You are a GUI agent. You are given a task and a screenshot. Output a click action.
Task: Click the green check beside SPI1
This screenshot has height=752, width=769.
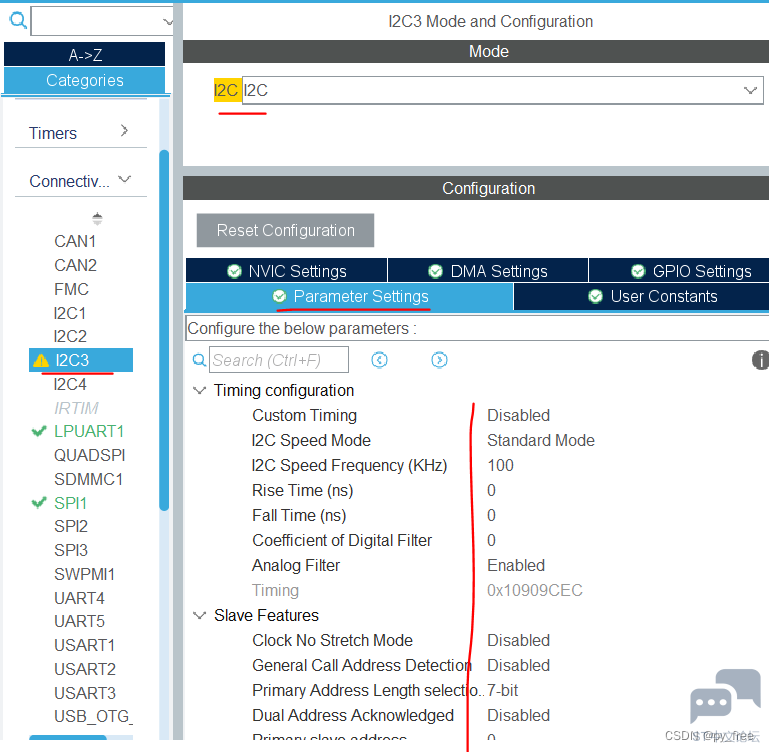[39, 503]
